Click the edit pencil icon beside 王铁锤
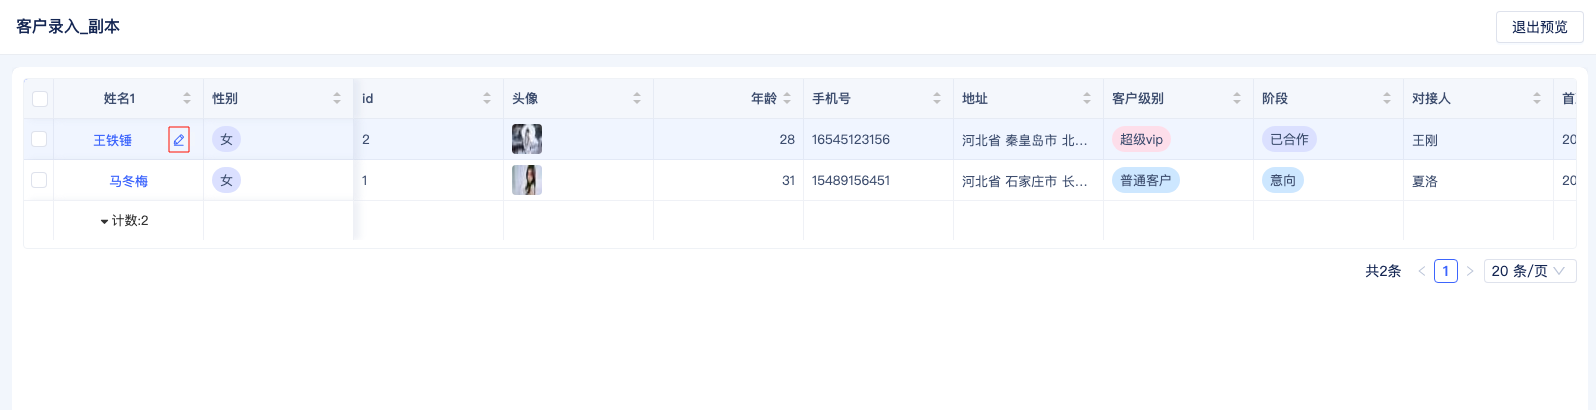The image size is (1596, 410). (x=179, y=140)
